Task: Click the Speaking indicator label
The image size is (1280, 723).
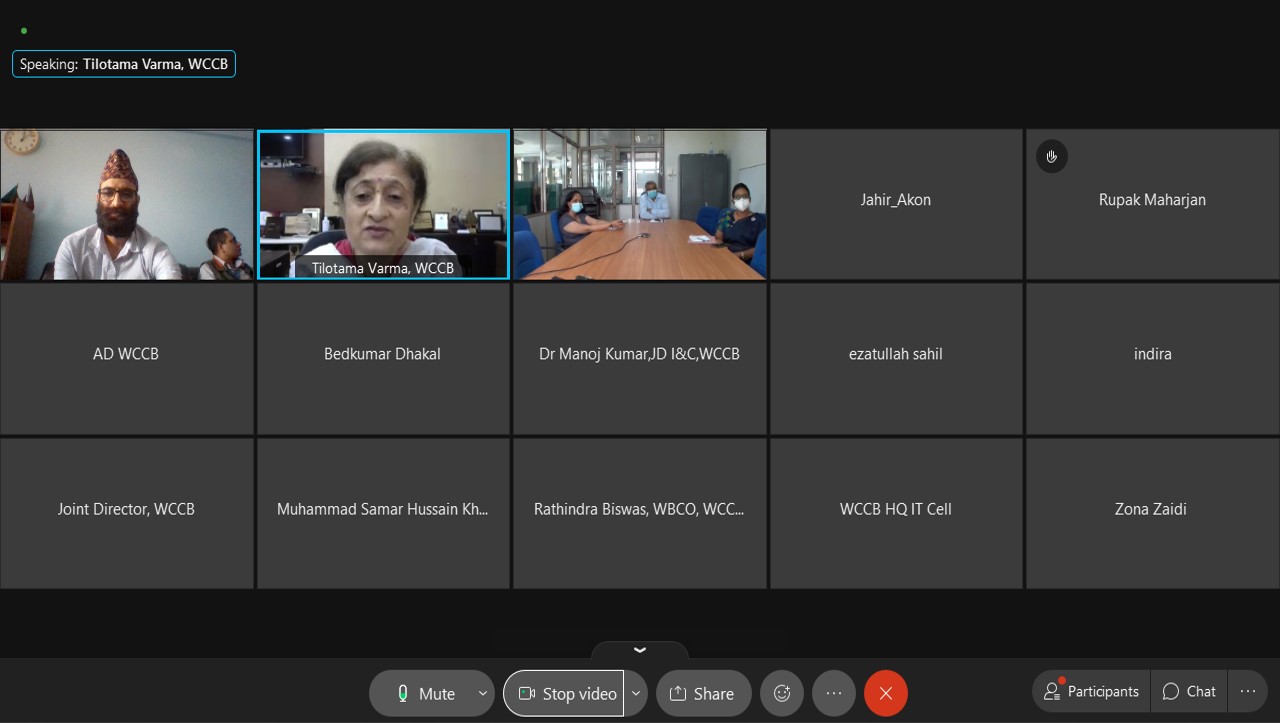Action: coord(124,64)
